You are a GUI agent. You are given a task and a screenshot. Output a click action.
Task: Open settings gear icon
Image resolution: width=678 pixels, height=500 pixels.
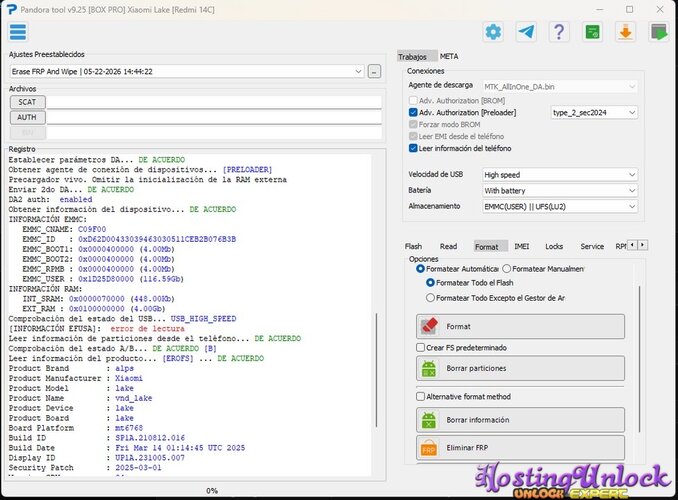tap(493, 32)
